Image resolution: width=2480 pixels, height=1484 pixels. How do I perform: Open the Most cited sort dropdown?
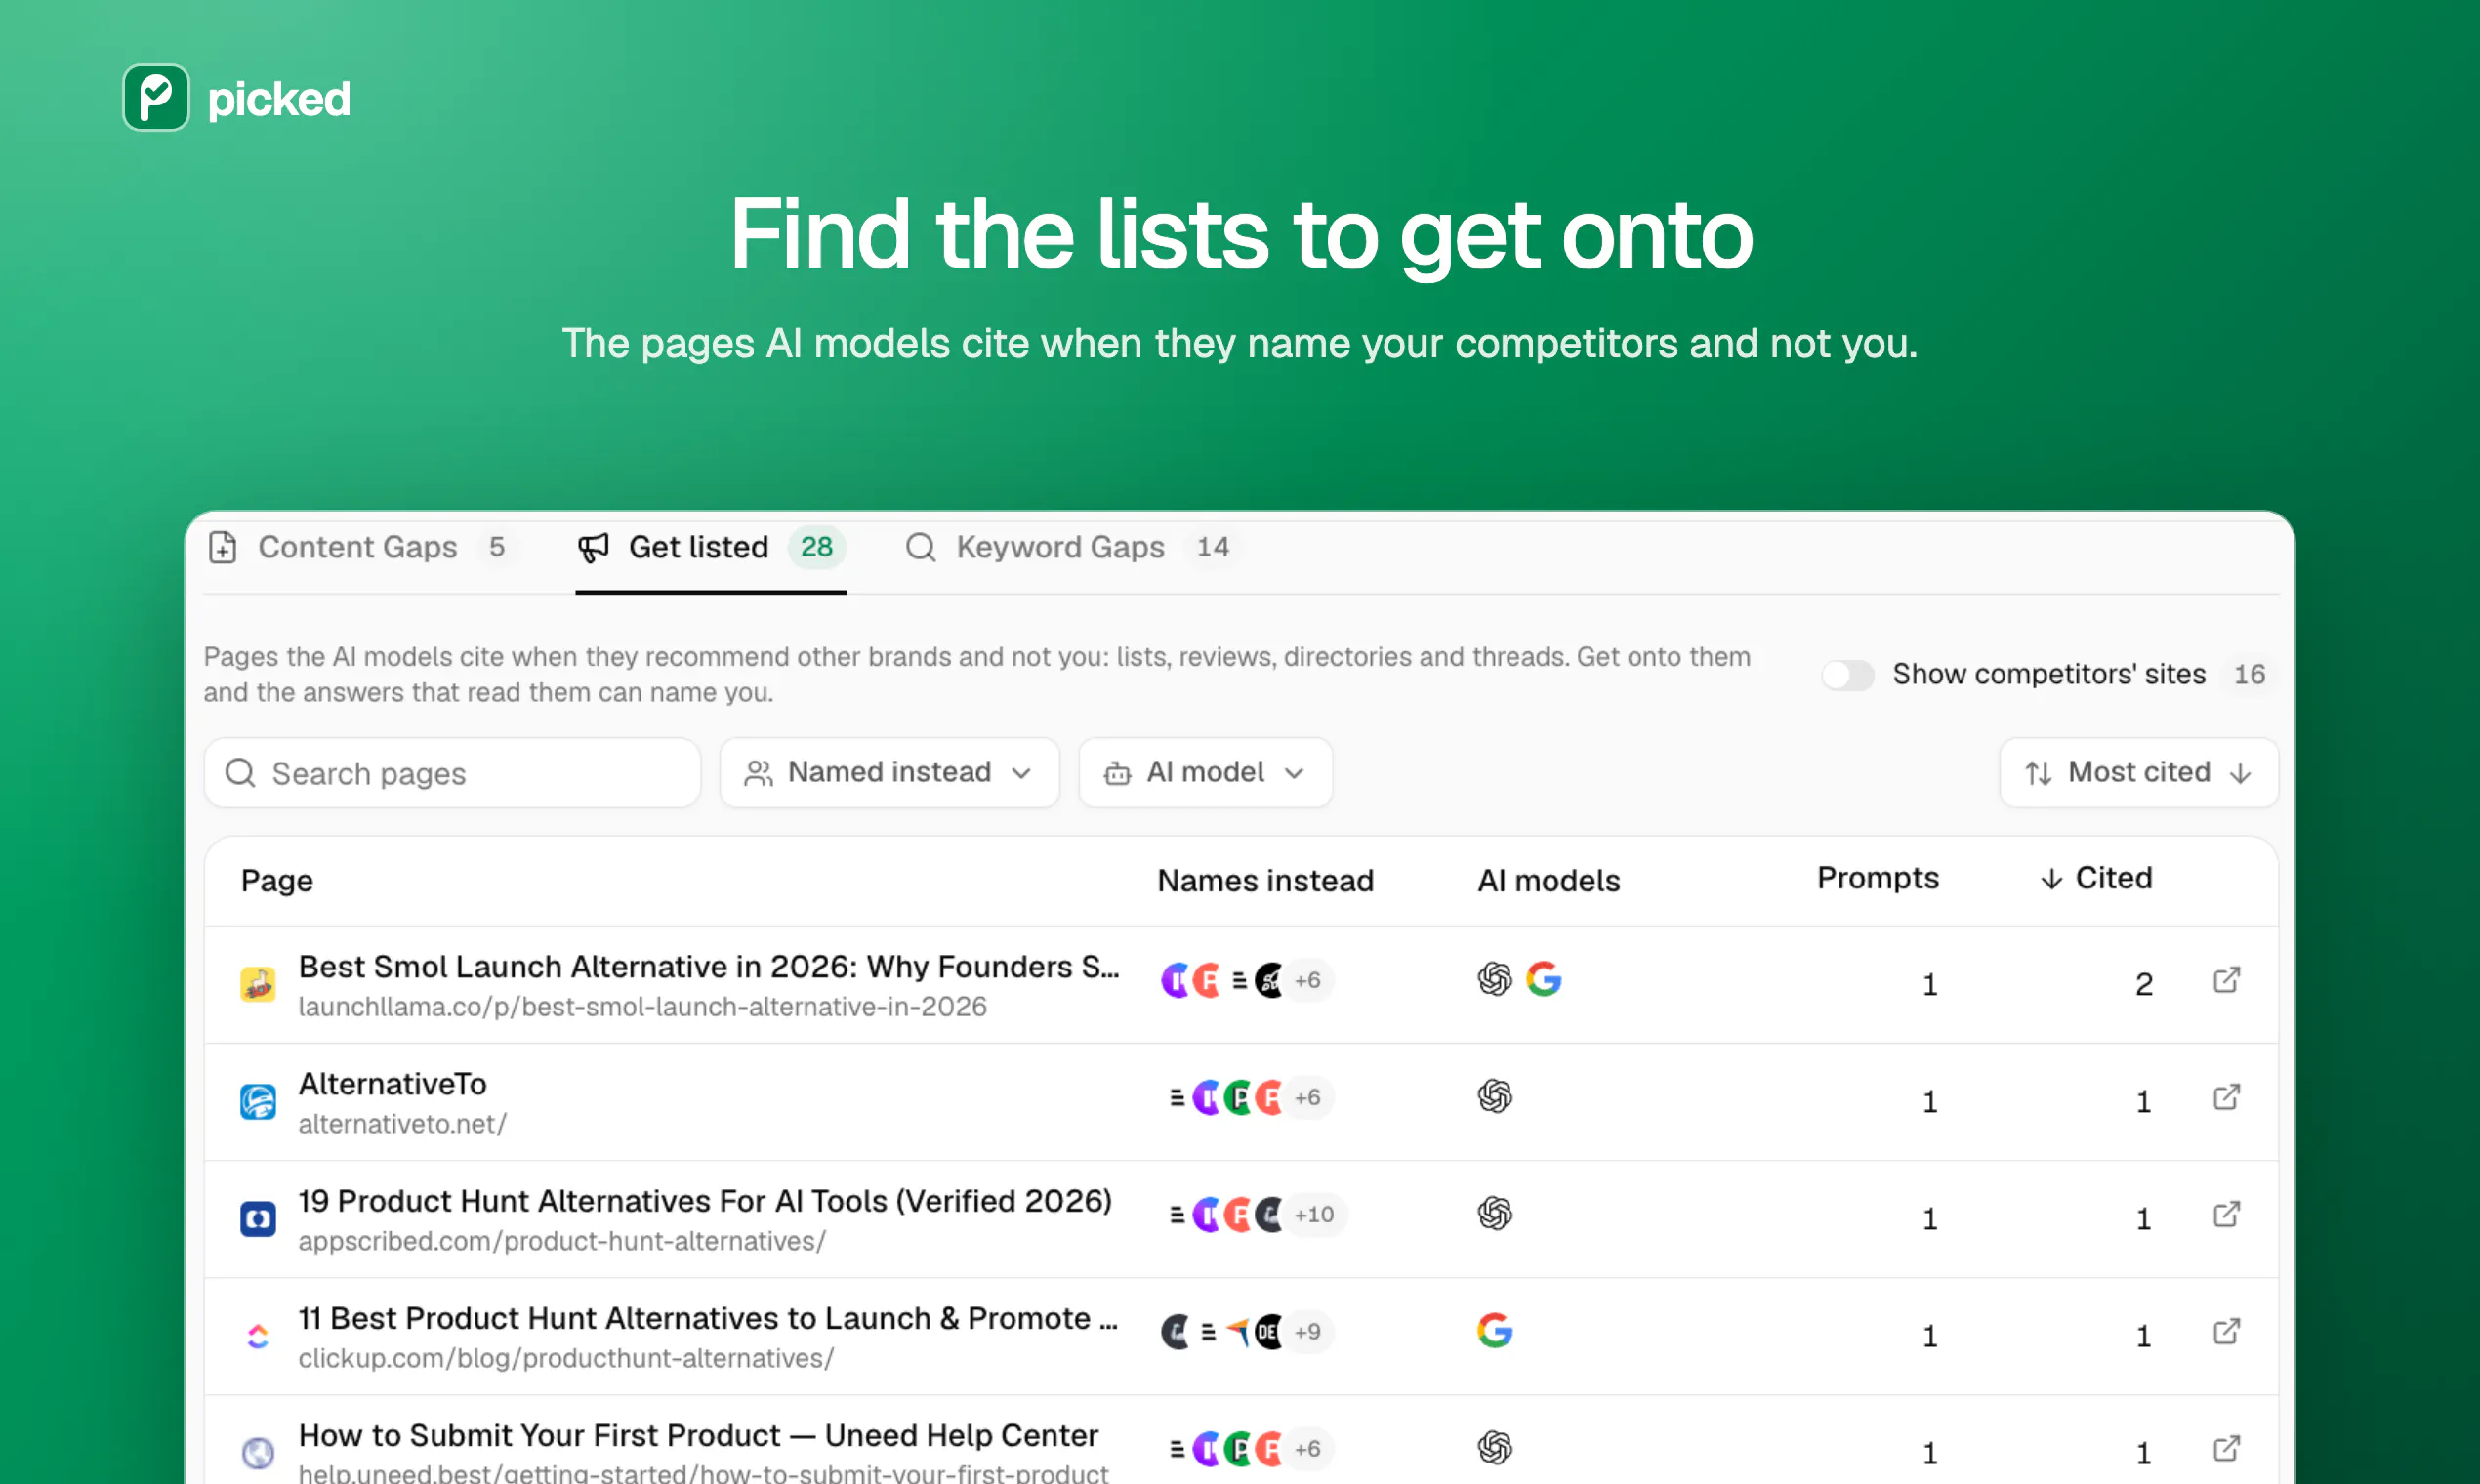click(2138, 772)
